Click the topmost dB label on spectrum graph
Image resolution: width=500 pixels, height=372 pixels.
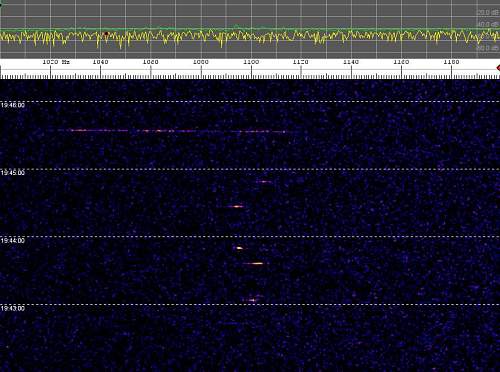coord(487,13)
